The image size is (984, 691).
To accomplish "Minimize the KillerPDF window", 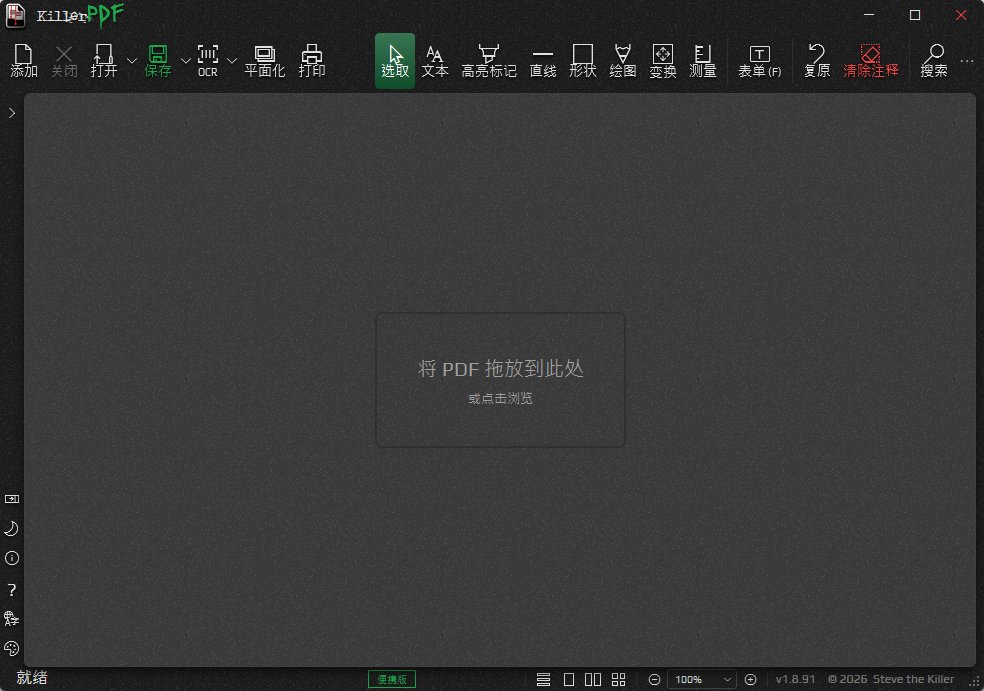I will tap(869, 15).
